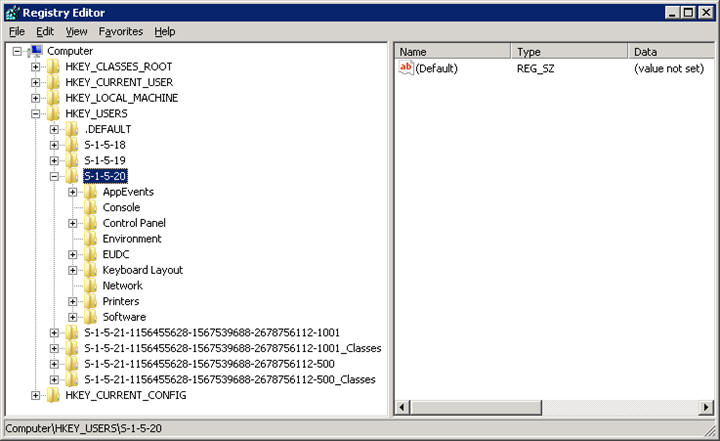Screen dimensions: 720x441
Task: Collapse the Computer root node
Action: tap(17, 51)
